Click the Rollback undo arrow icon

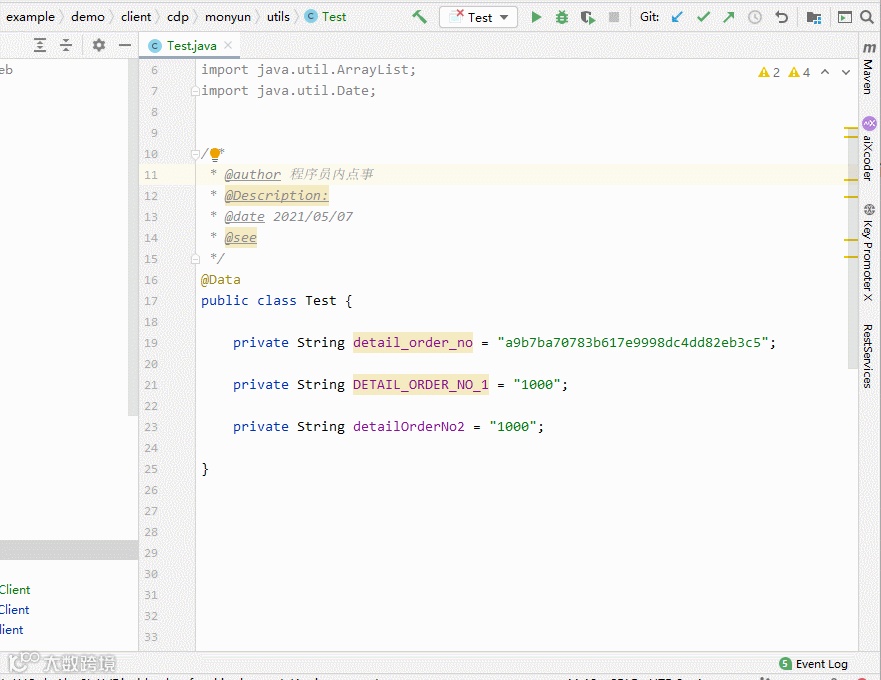pyautogui.click(x=782, y=17)
